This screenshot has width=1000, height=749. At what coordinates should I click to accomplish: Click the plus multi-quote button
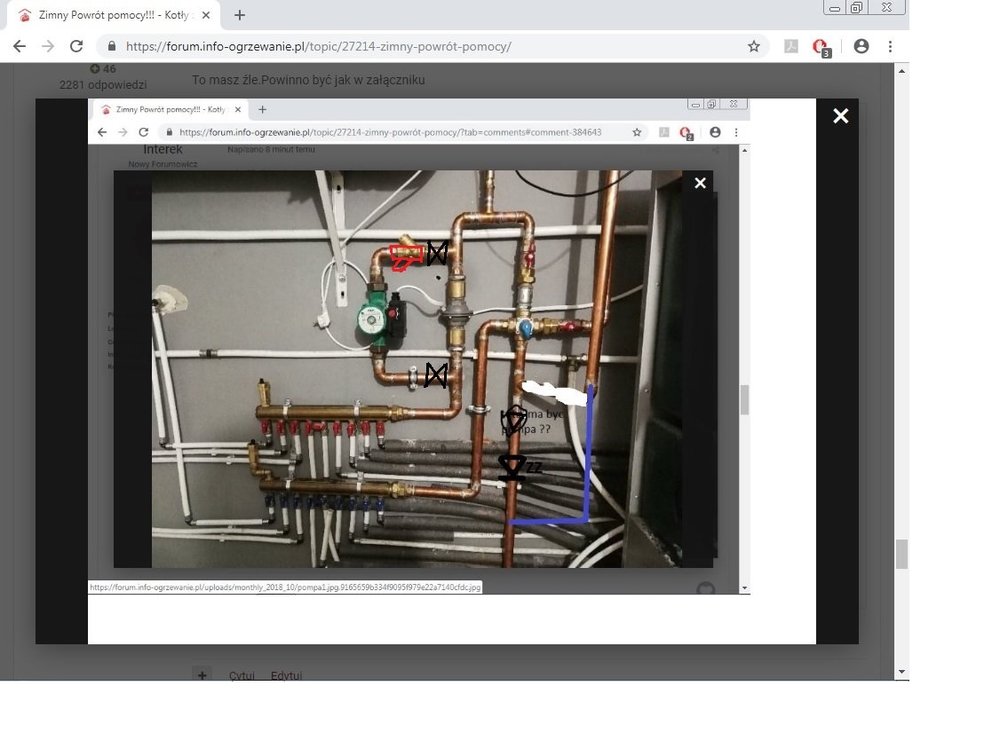tap(203, 676)
